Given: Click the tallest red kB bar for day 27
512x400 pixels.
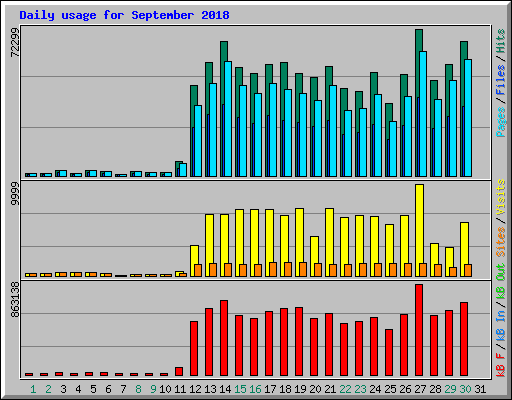Looking at the screenshot, I should click(x=419, y=330).
